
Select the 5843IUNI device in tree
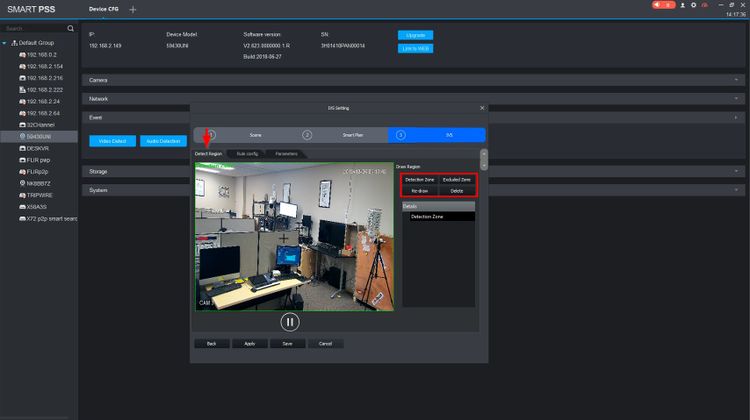coord(41,135)
